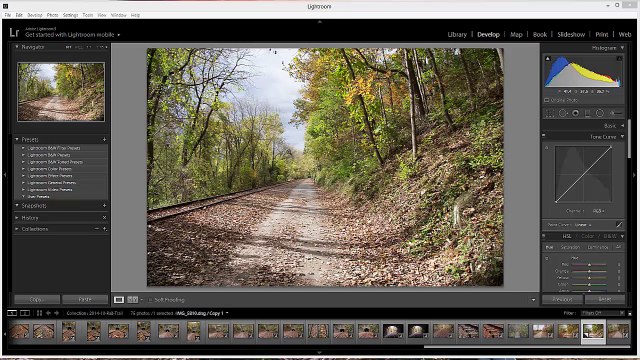
Task: Create a new snapshot with plus icon
Action: point(104,206)
